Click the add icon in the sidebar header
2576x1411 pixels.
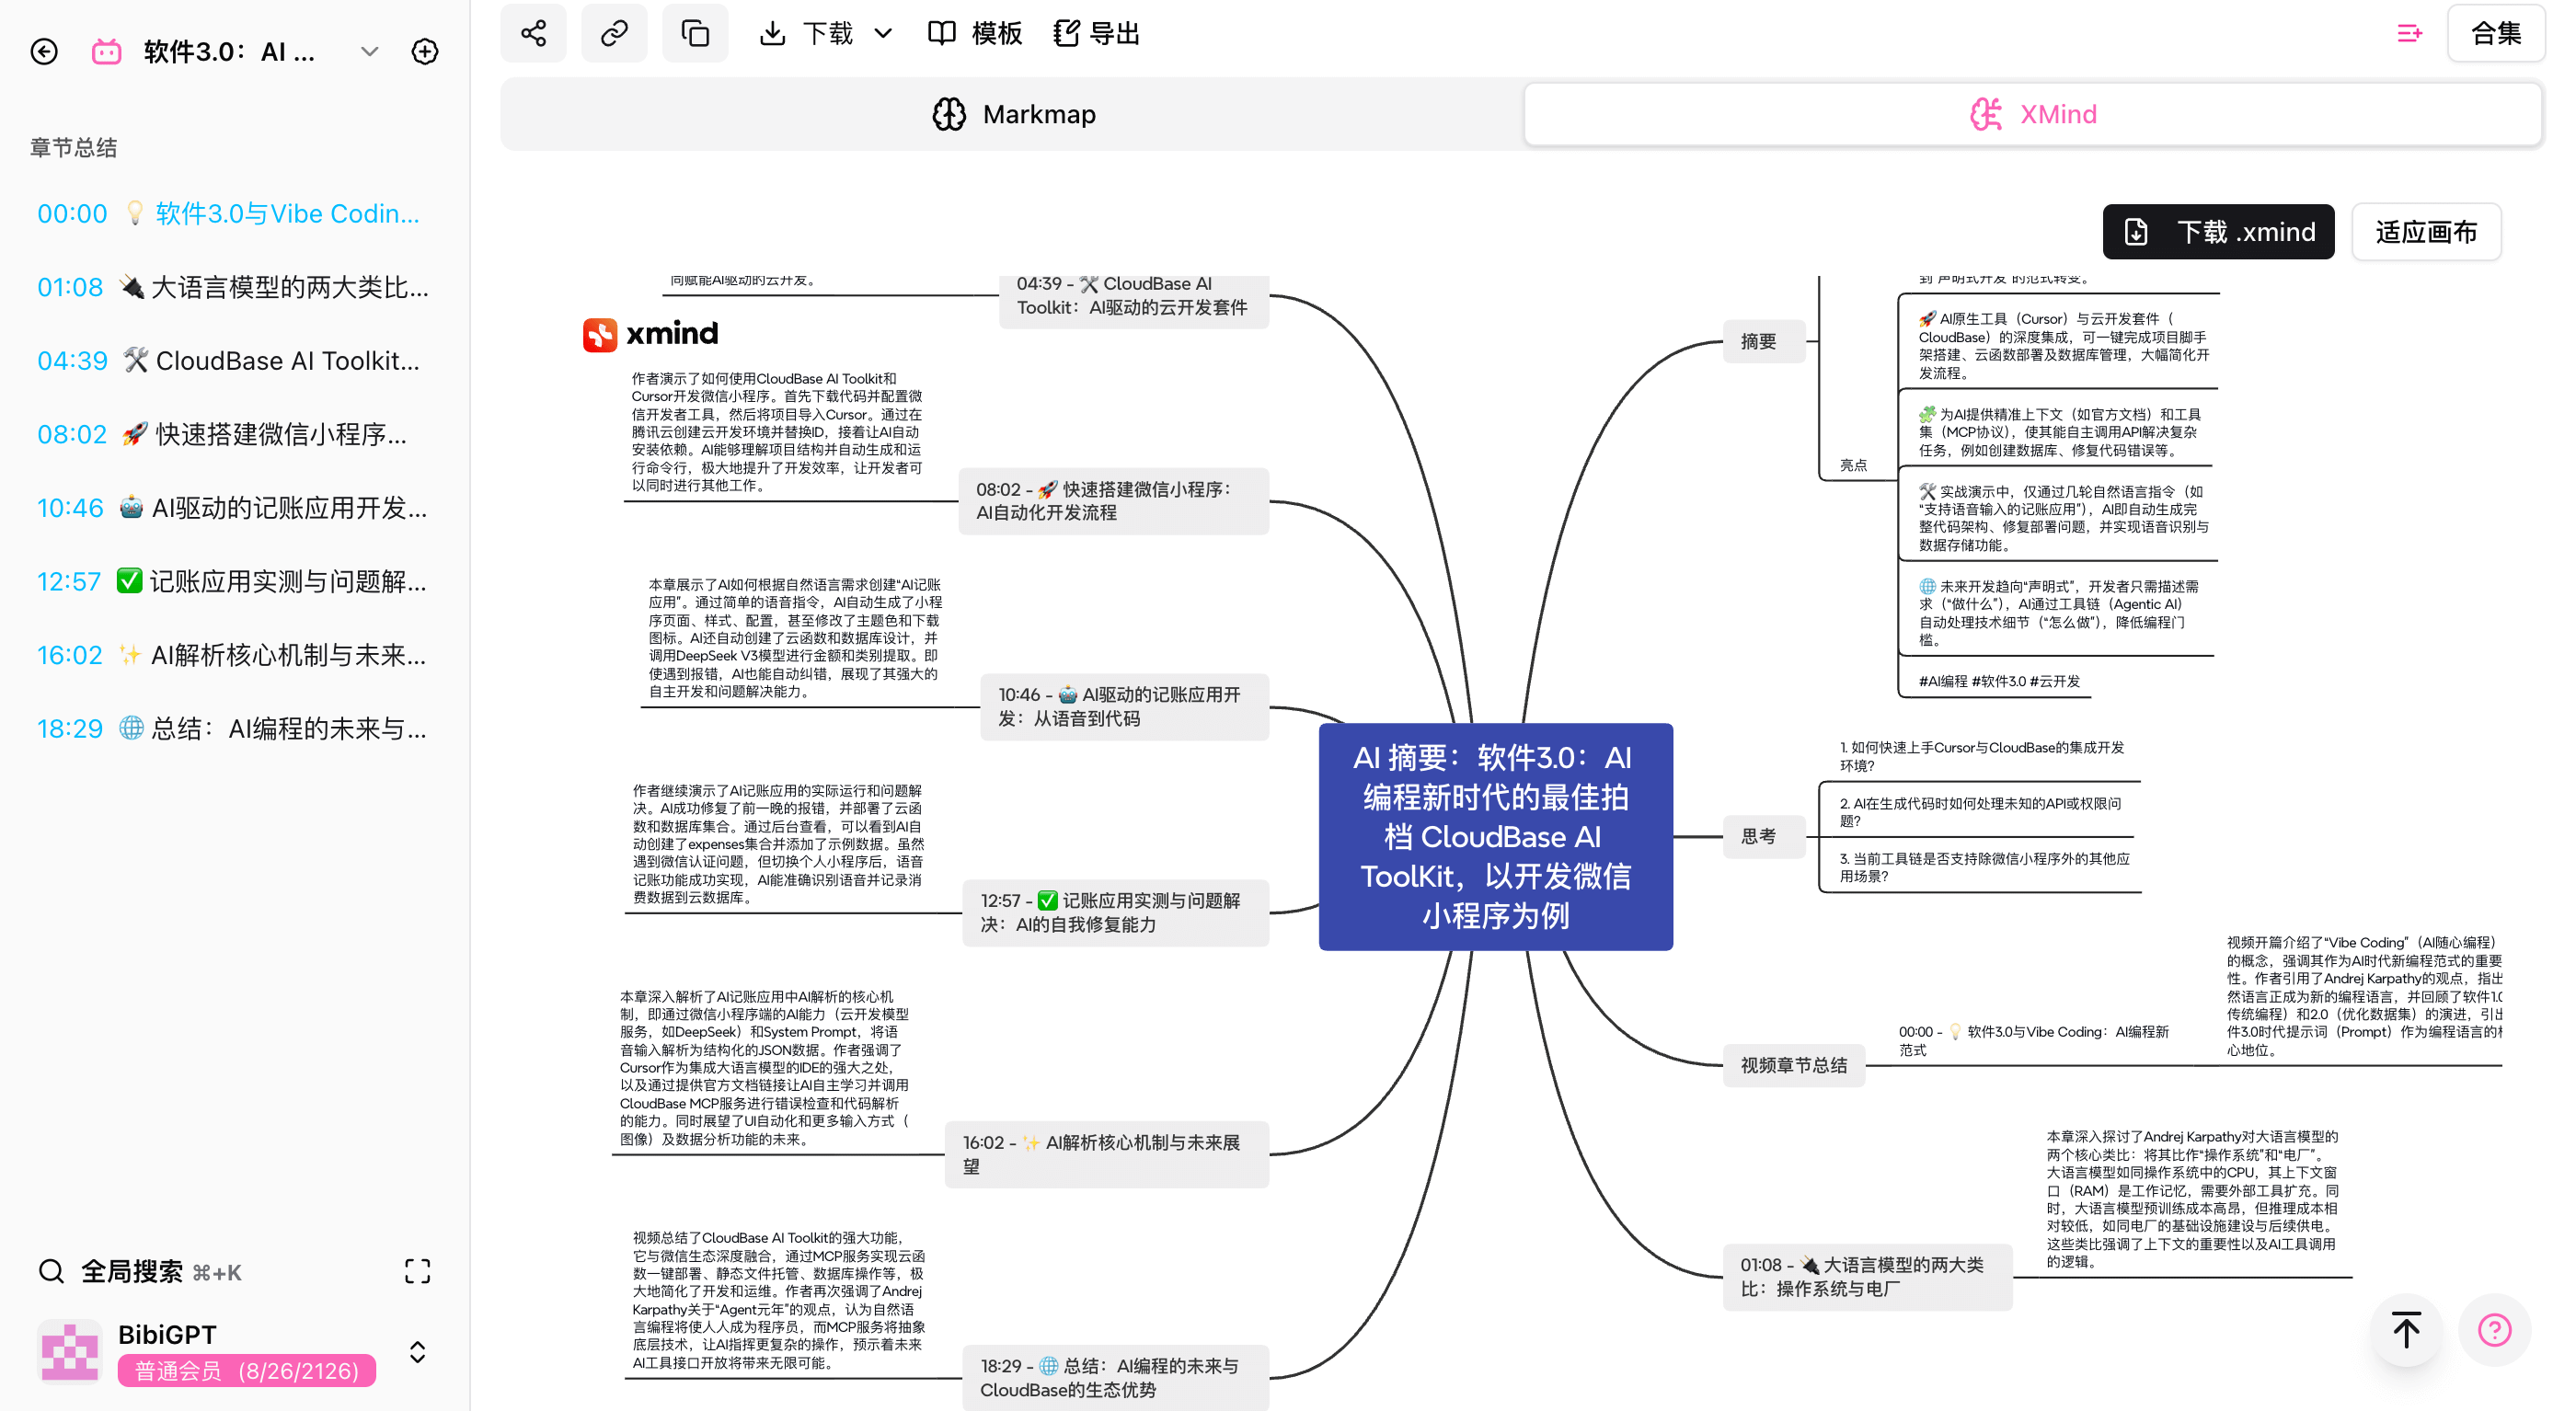[425, 51]
